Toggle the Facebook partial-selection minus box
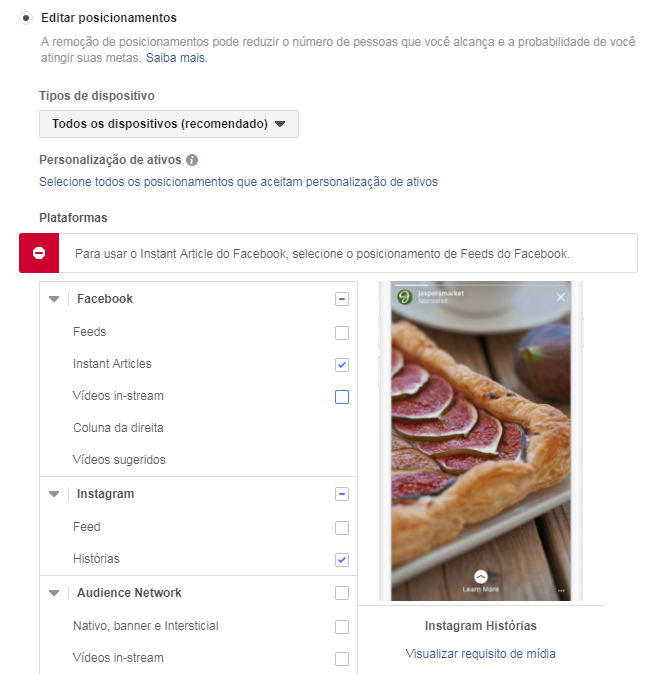 point(342,299)
